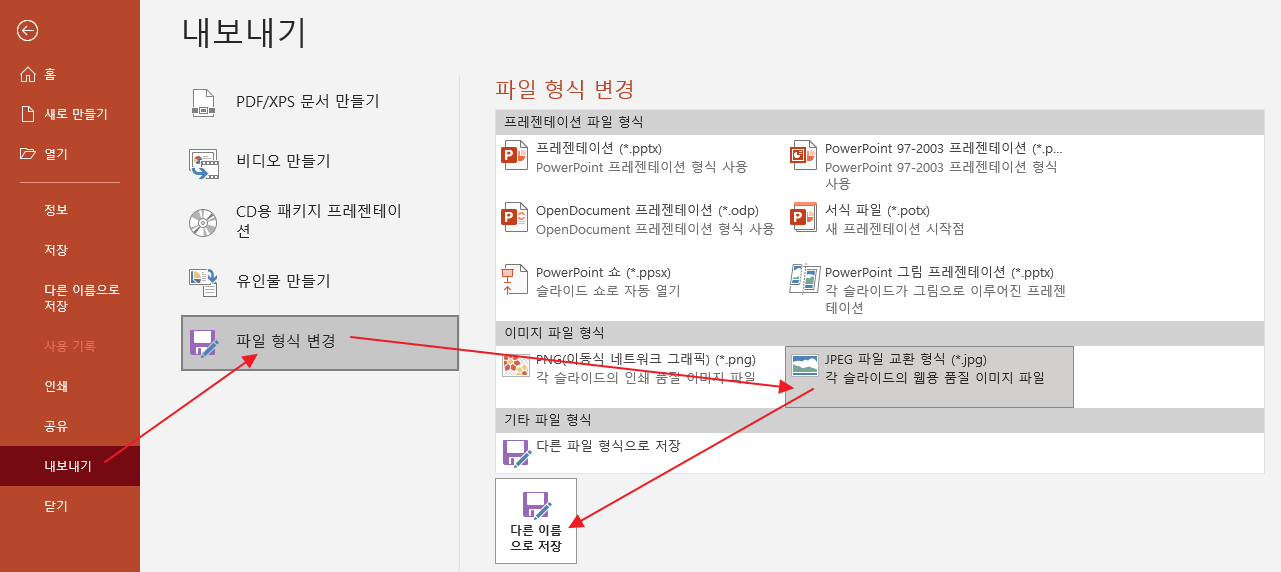This screenshot has width=1281, height=572.
Task: Choose JPEG 파일 교환 형식 (*.jpg)
Action: tap(929, 377)
